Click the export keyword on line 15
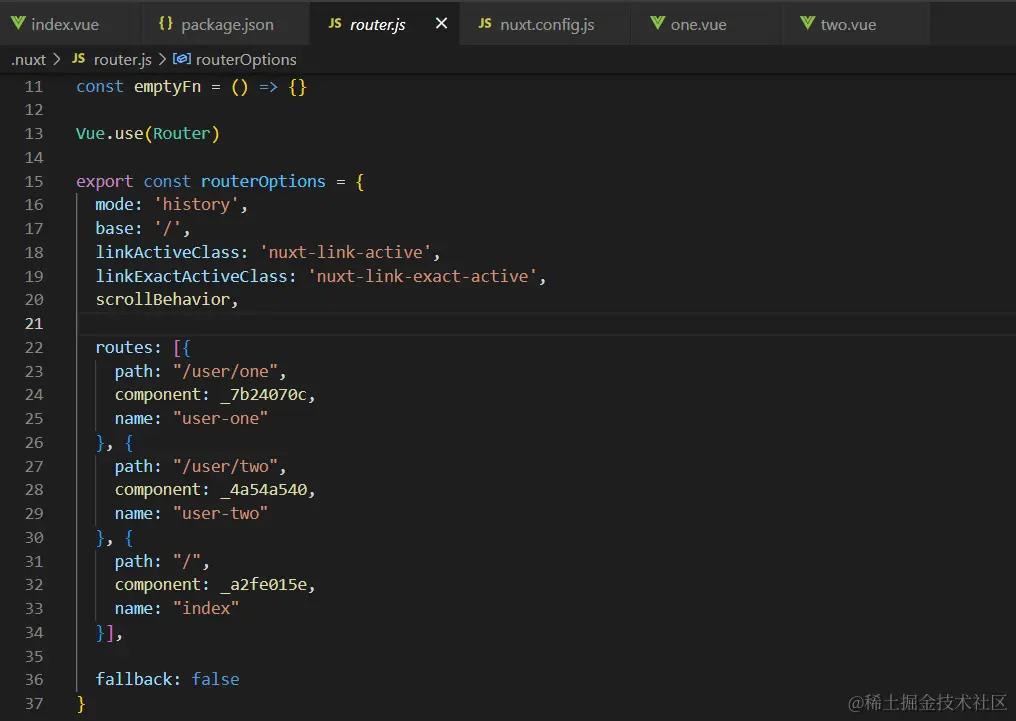The image size is (1016, 721). click(x=104, y=181)
